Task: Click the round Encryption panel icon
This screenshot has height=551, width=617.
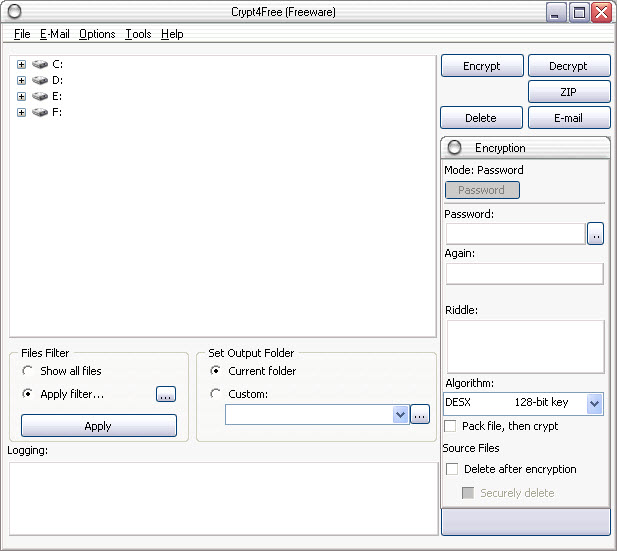Action: coord(454,148)
